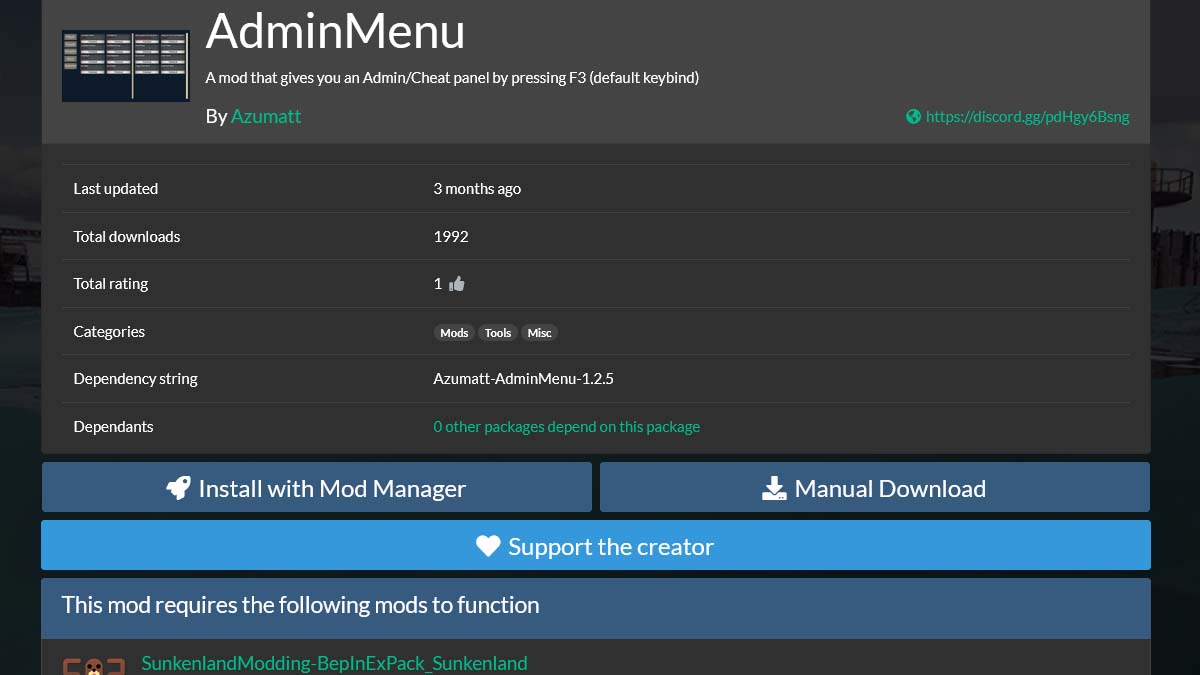
Task: Click the thumbs up rating icon
Action: point(456,283)
